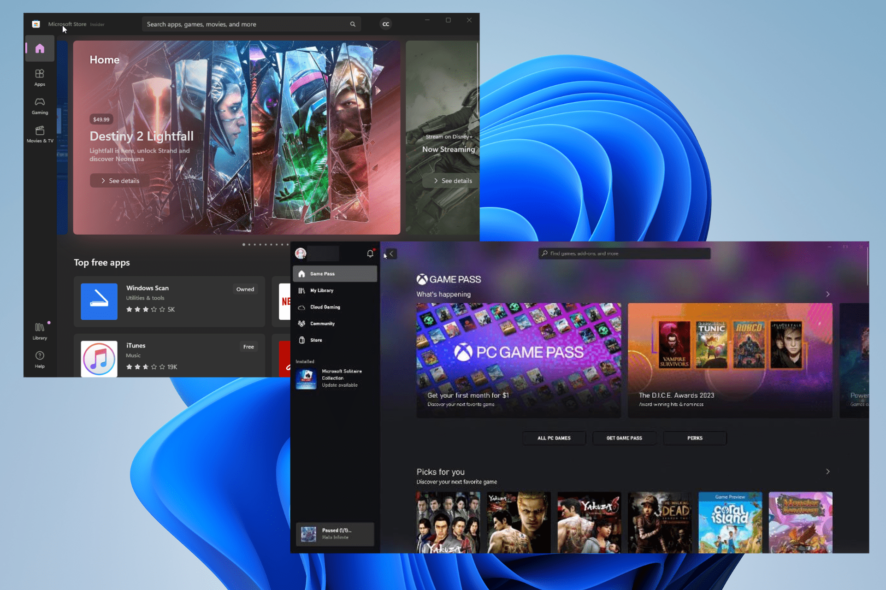
Task: Open Gaming in the Microsoft Store sidebar
Action: pos(40,106)
